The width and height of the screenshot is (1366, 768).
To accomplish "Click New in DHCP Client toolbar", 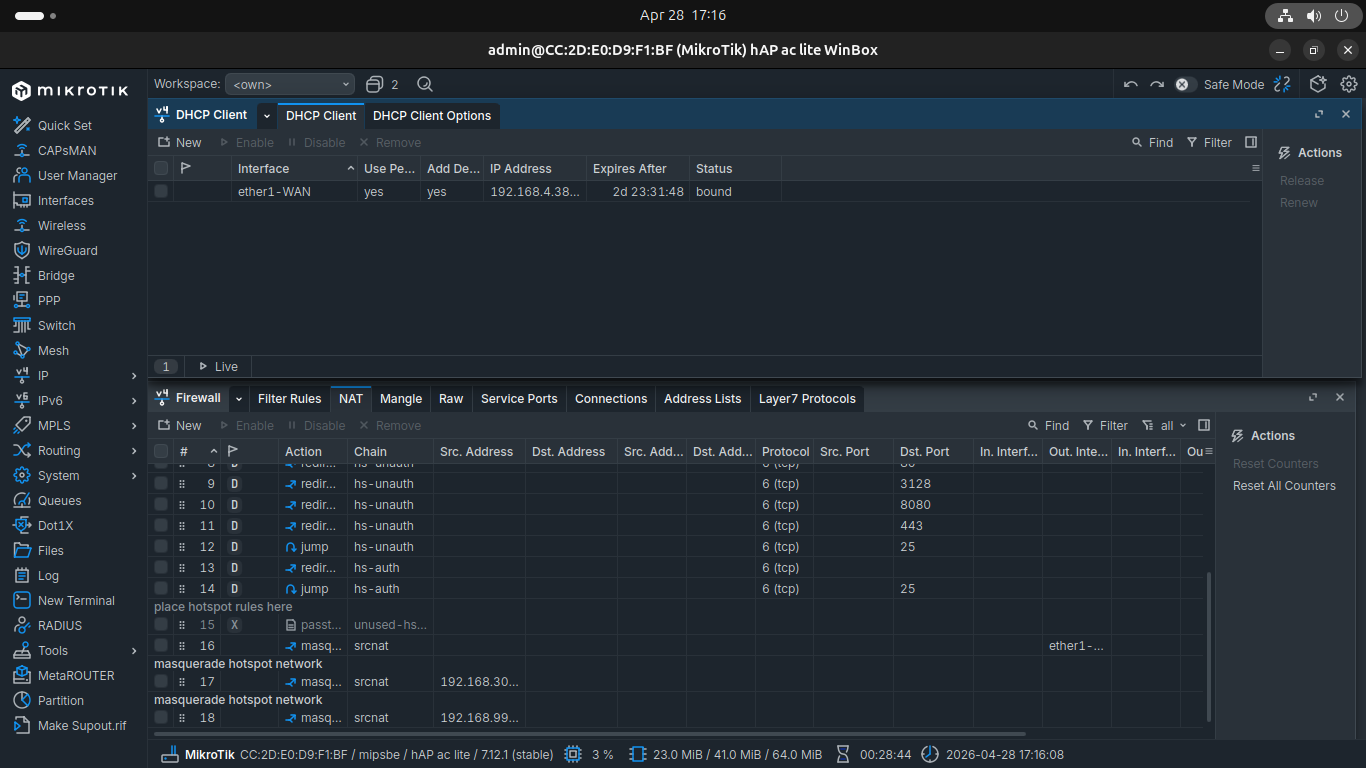I will (x=180, y=142).
